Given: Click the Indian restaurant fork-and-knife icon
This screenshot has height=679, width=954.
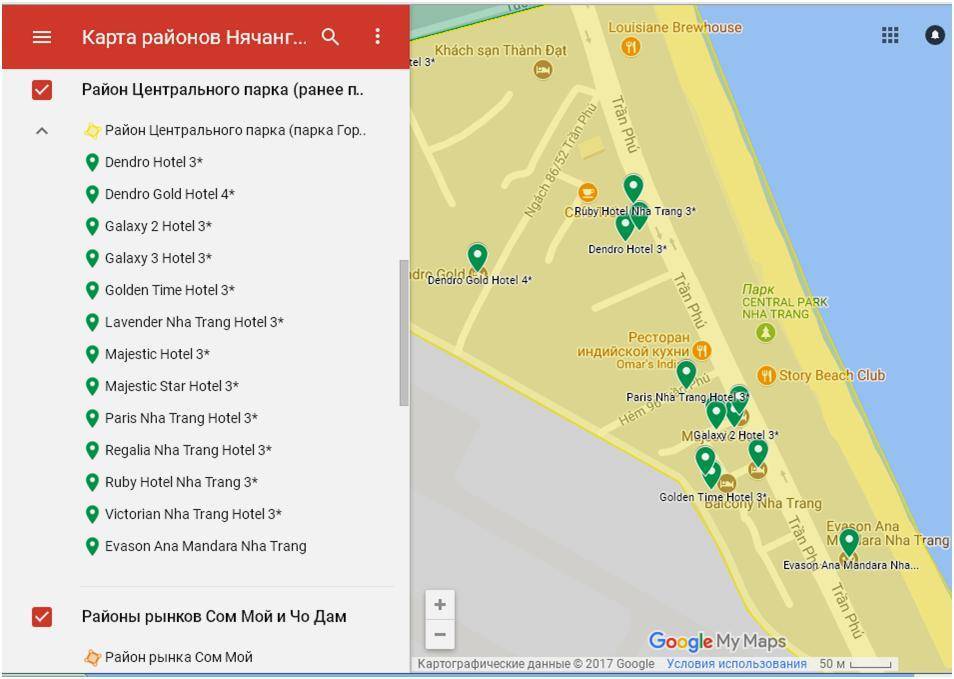Looking at the screenshot, I should point(702,350).
